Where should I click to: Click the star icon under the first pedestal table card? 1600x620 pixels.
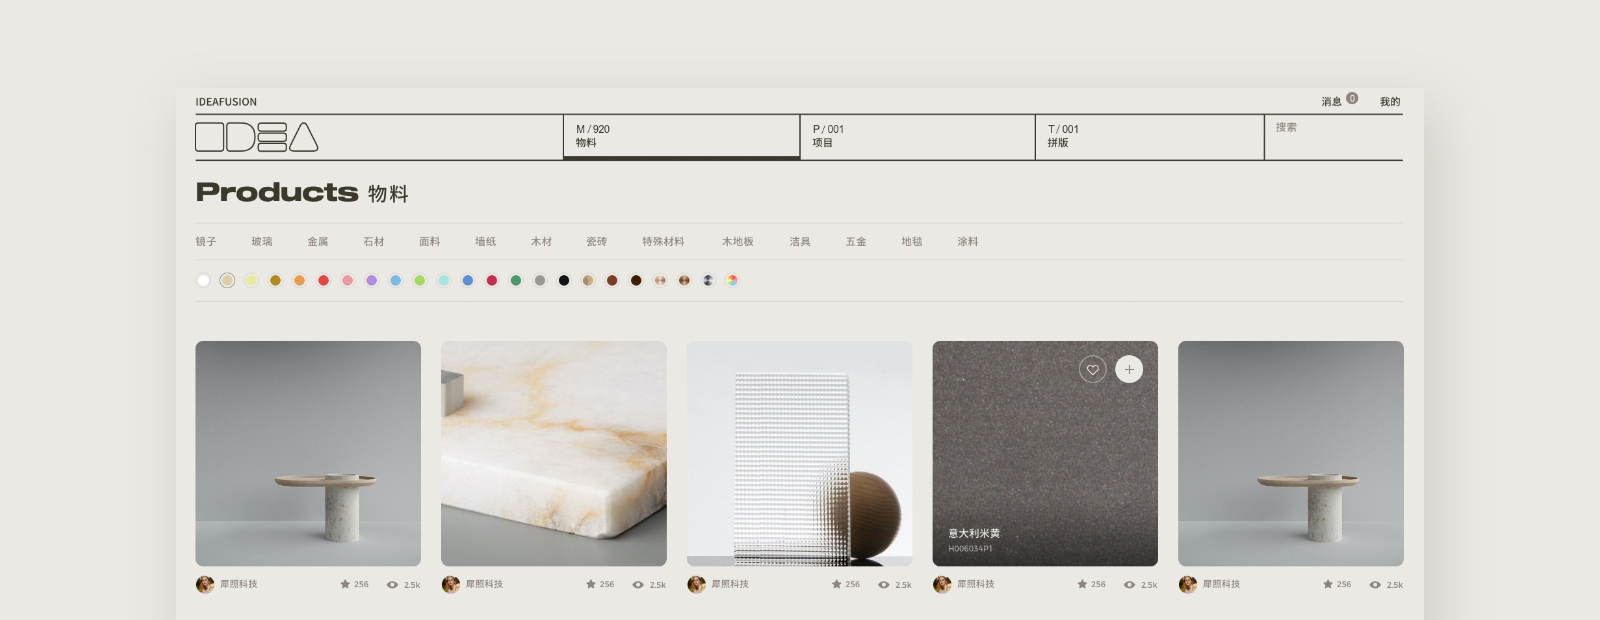345,584
